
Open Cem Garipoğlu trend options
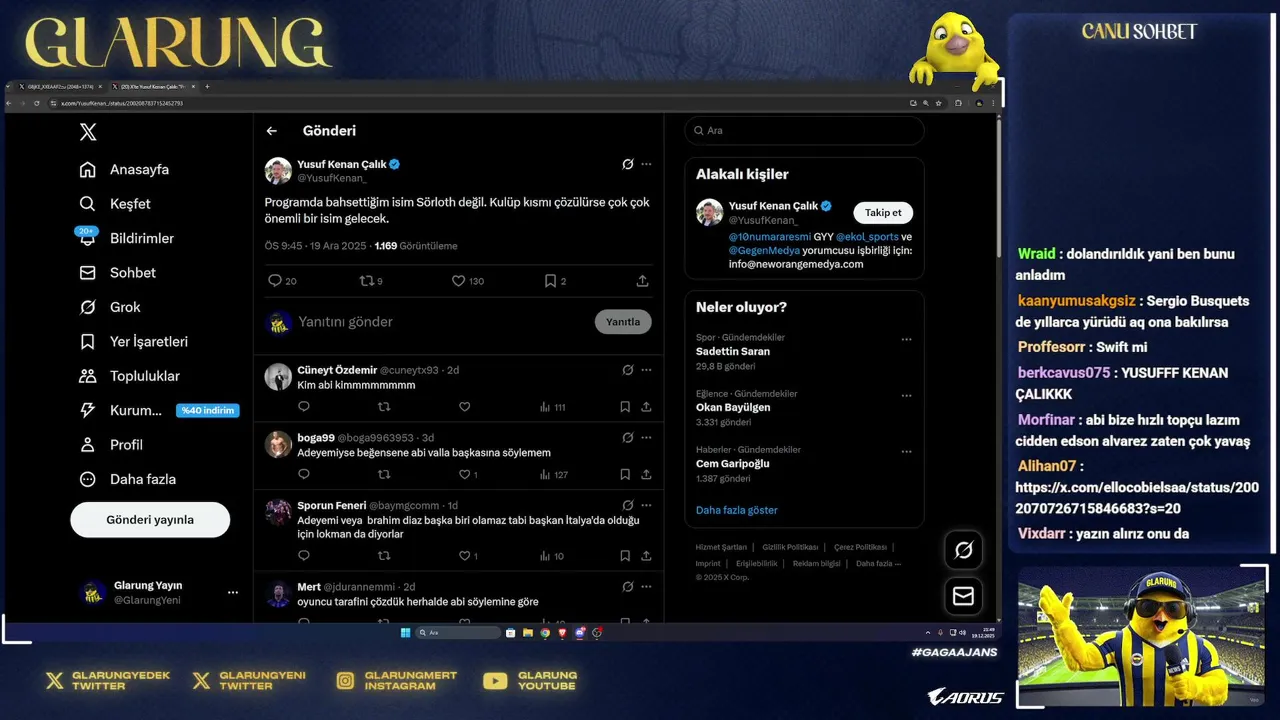[x=906, y=451]
